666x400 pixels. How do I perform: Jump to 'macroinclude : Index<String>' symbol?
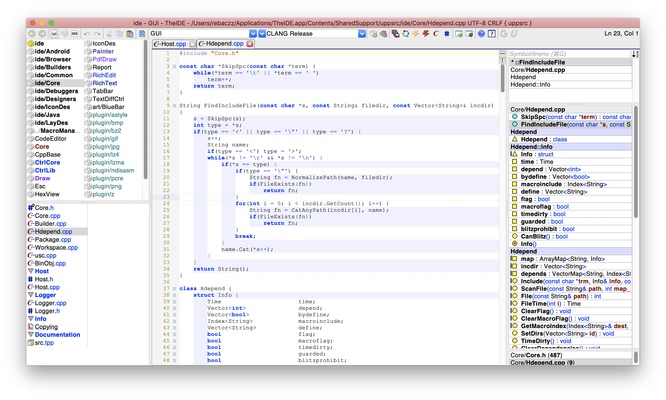click(x=571, y=184)
